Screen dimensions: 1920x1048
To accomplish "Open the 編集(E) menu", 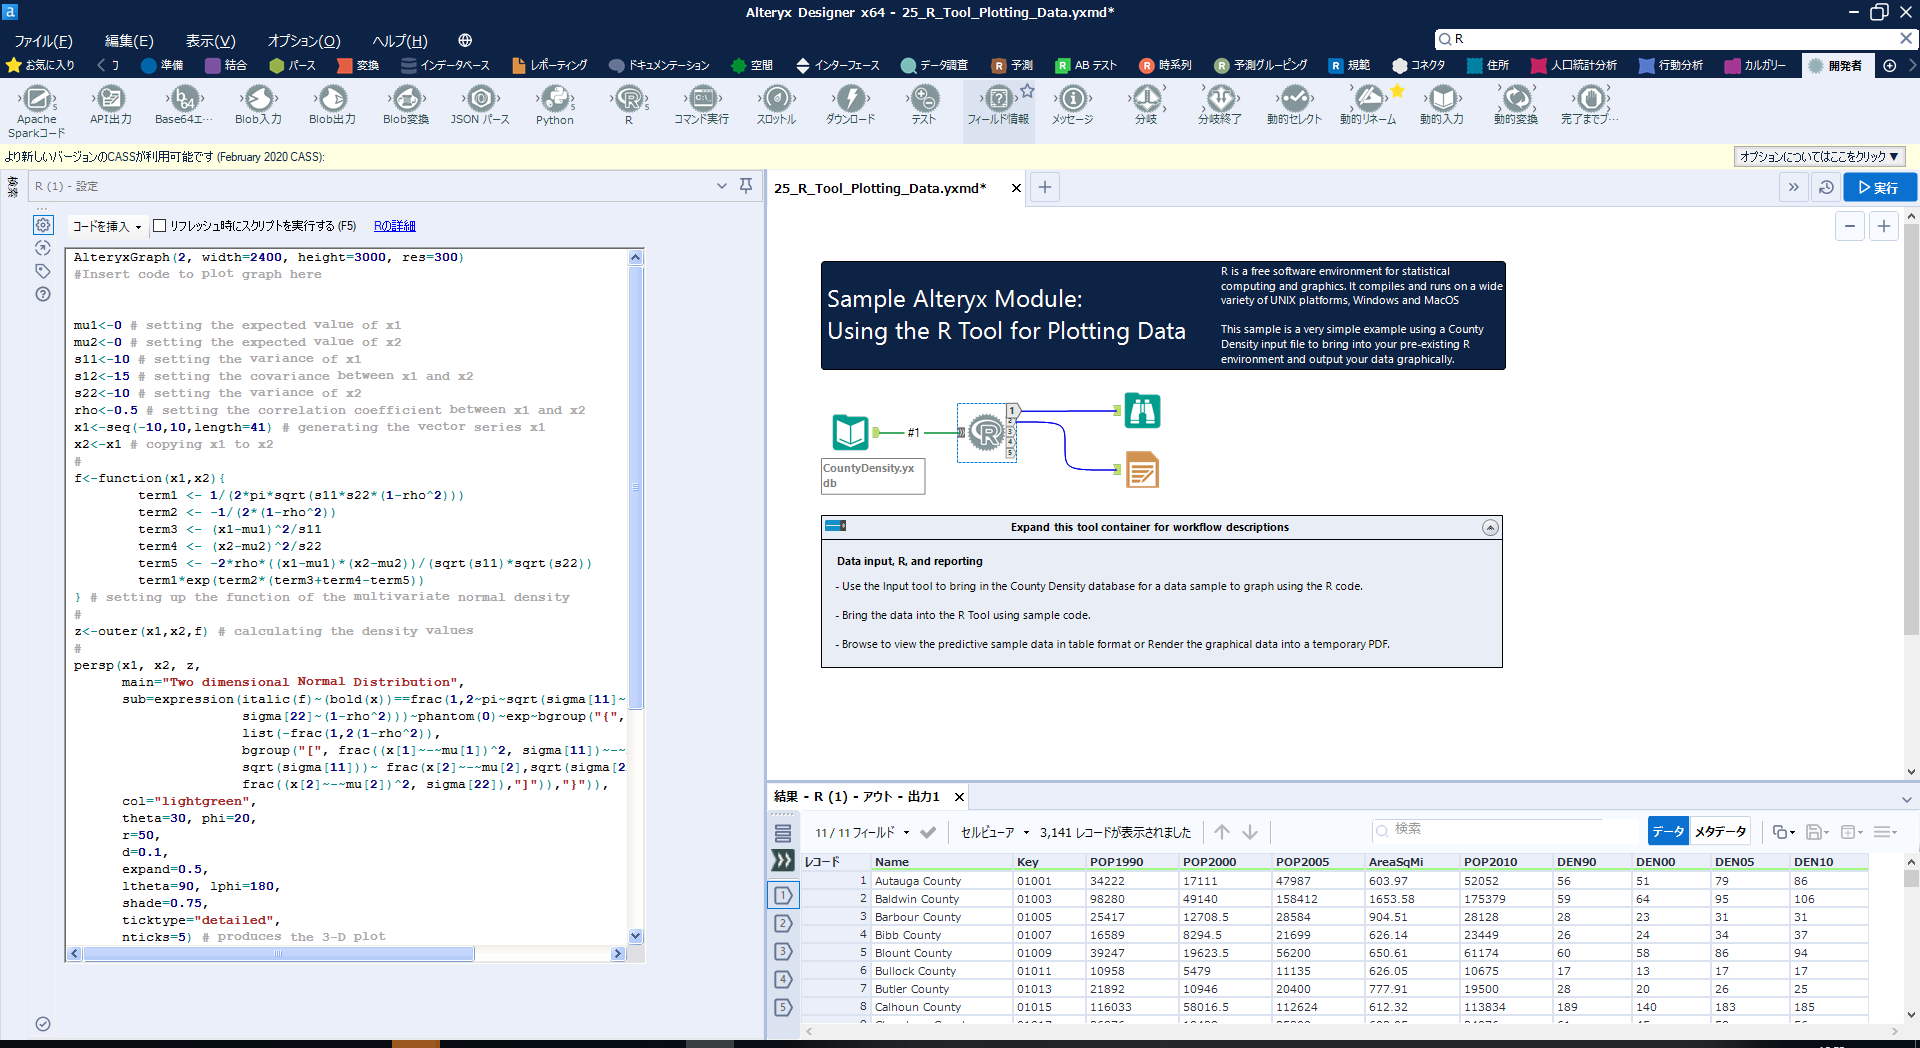I will (129, 41).
